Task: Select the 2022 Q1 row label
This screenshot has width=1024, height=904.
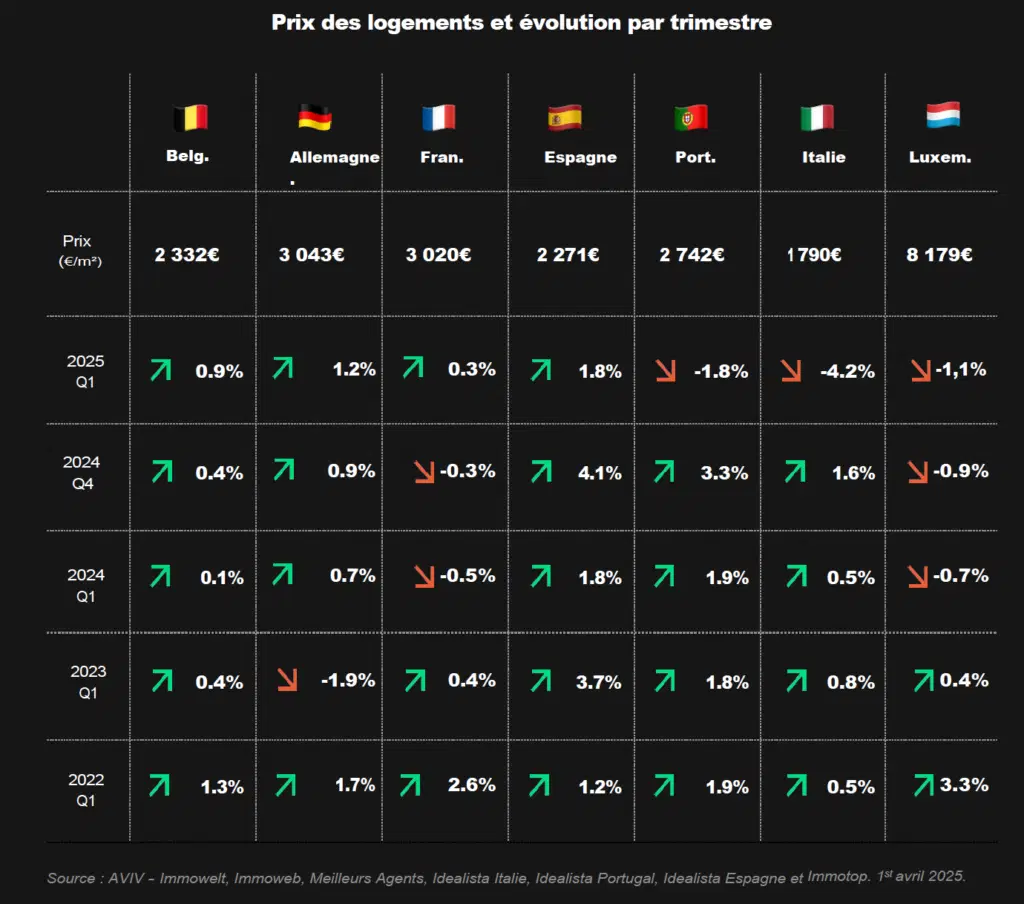Action: click(x=86, y=790)
